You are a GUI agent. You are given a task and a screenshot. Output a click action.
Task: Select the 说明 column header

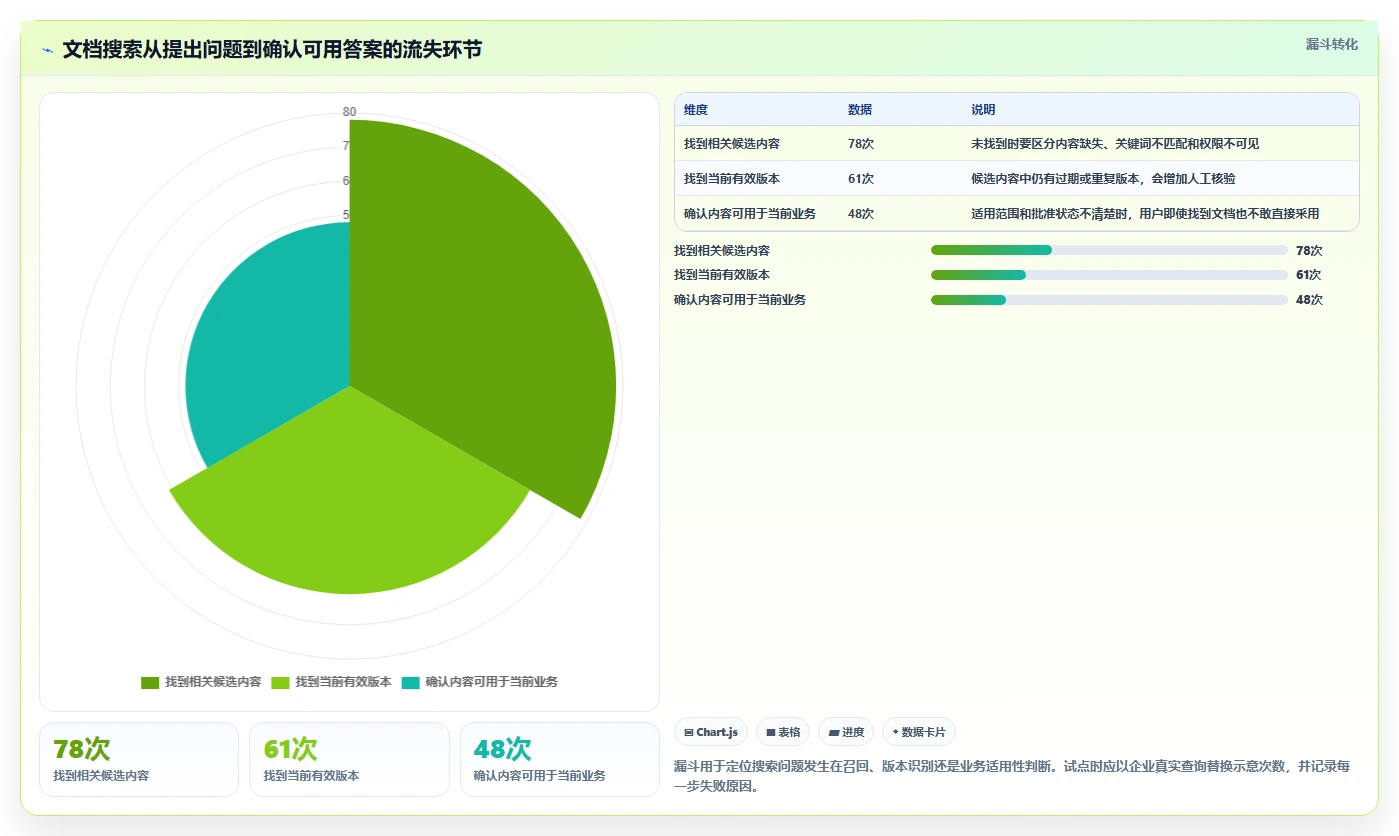(983, 110)
